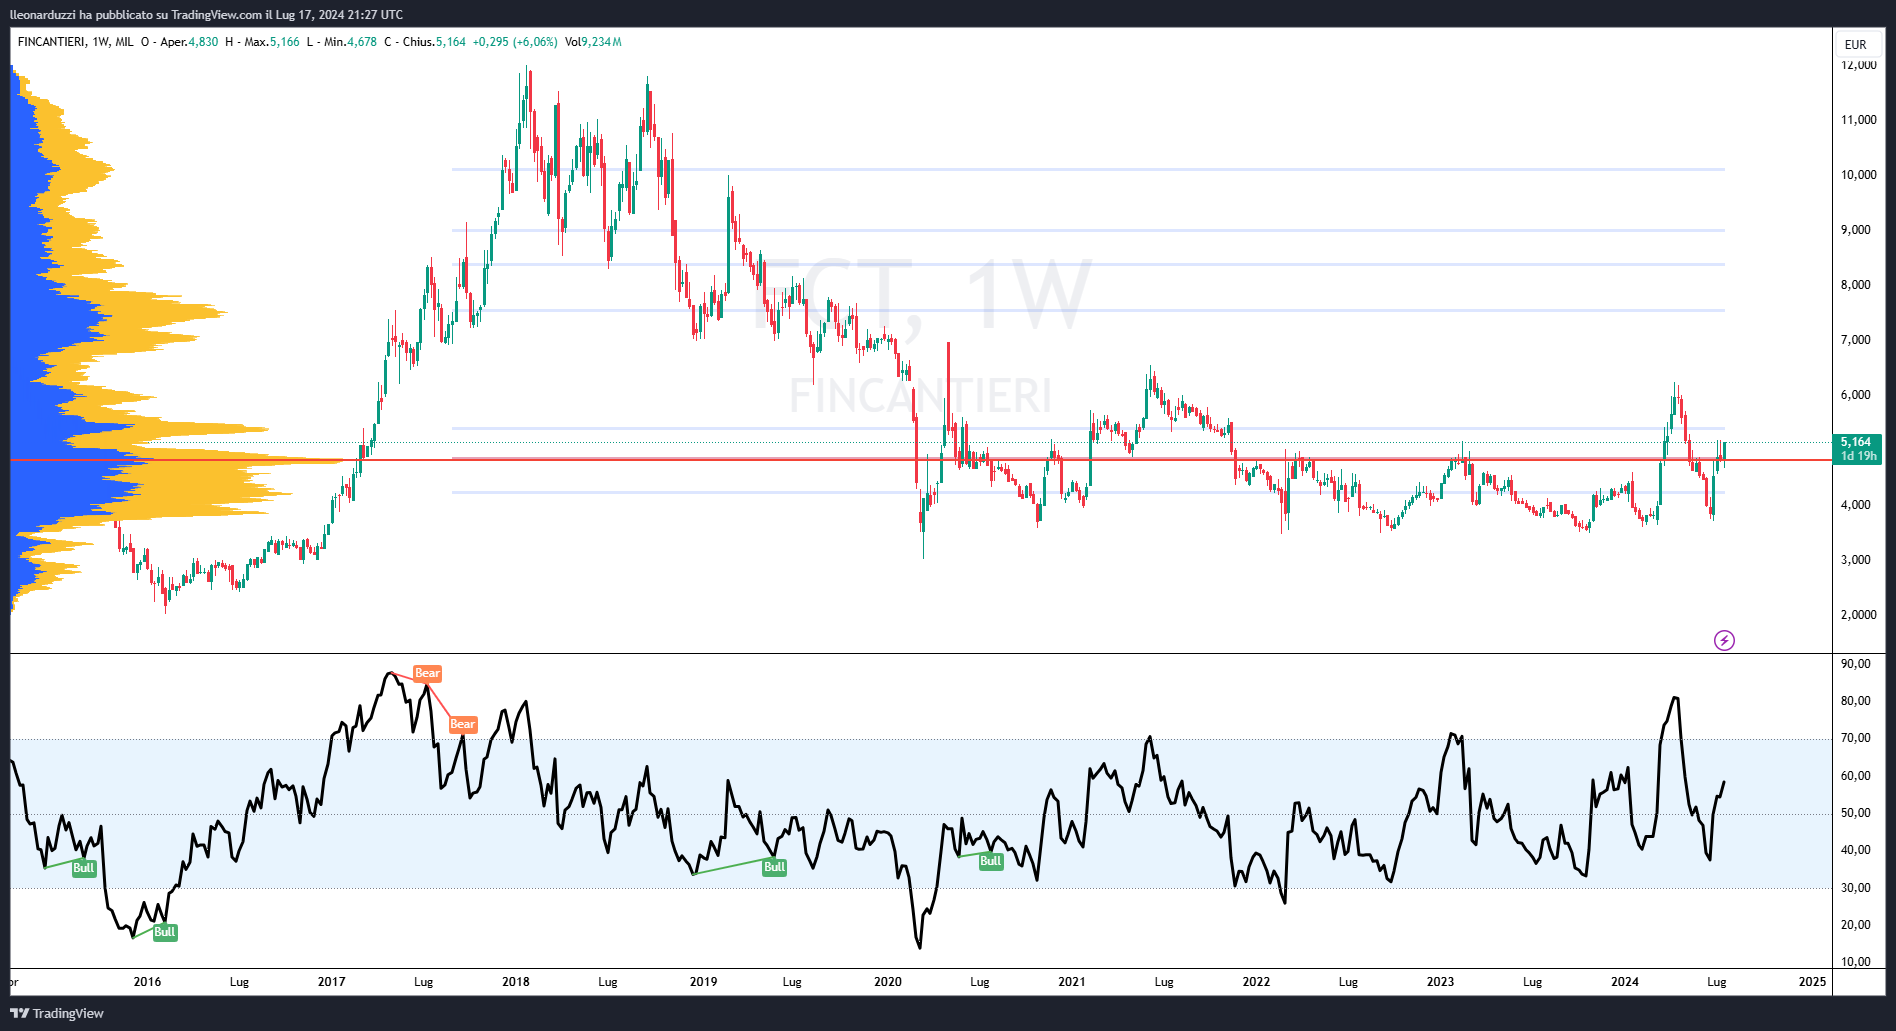
Task: Click the 2020 time axis label
Action: [x=888, y=982]
